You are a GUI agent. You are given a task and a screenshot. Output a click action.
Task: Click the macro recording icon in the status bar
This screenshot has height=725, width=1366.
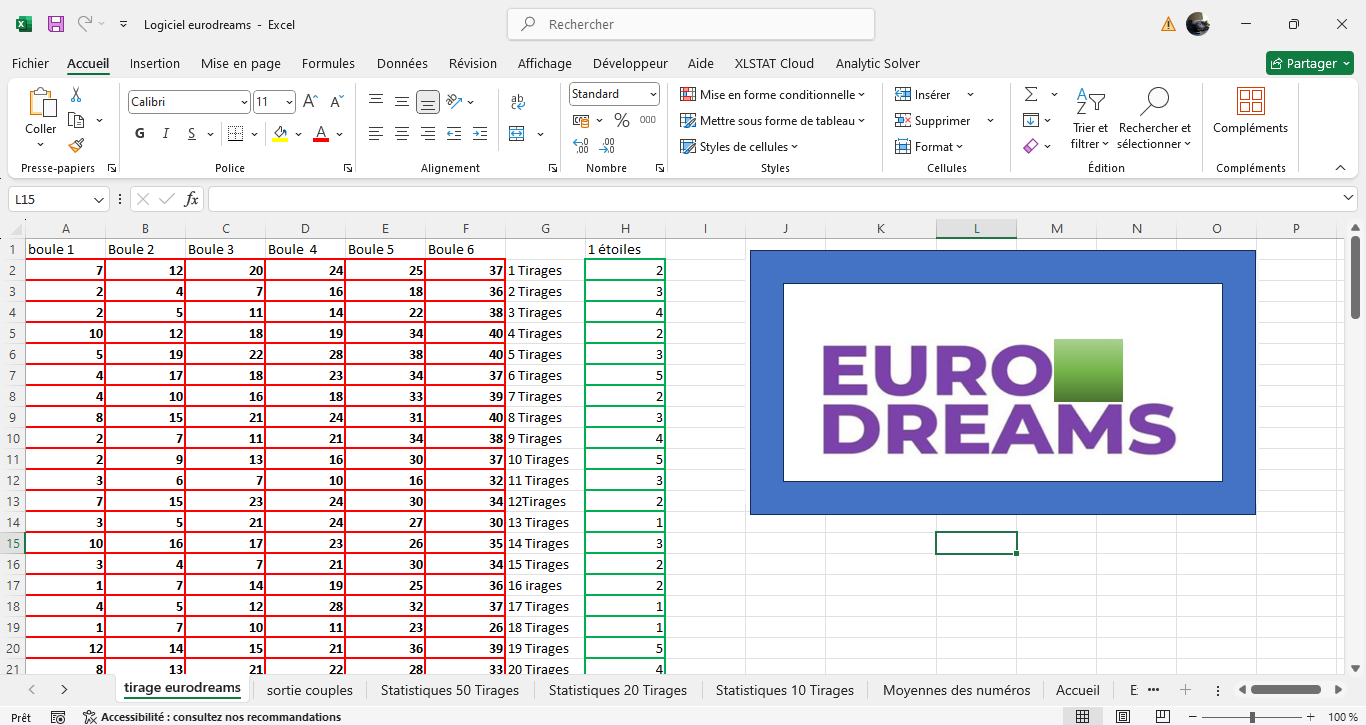pos(58,717)
